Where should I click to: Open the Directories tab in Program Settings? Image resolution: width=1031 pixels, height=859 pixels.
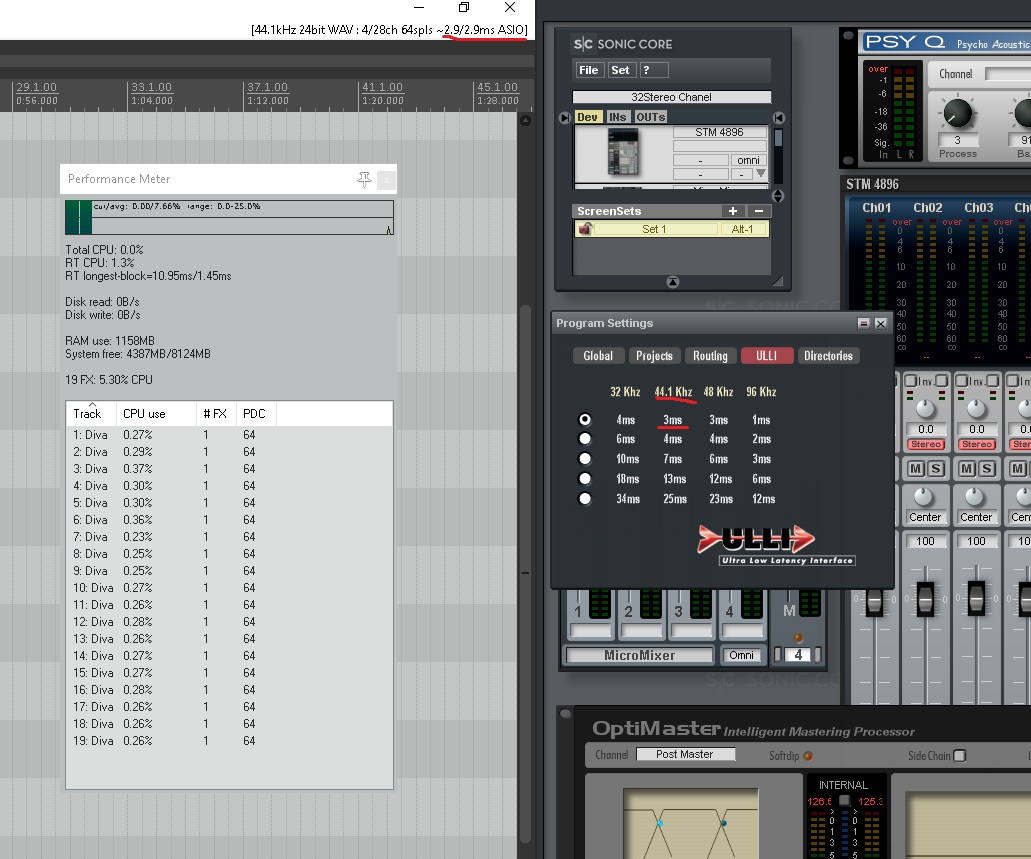[828, 356]
